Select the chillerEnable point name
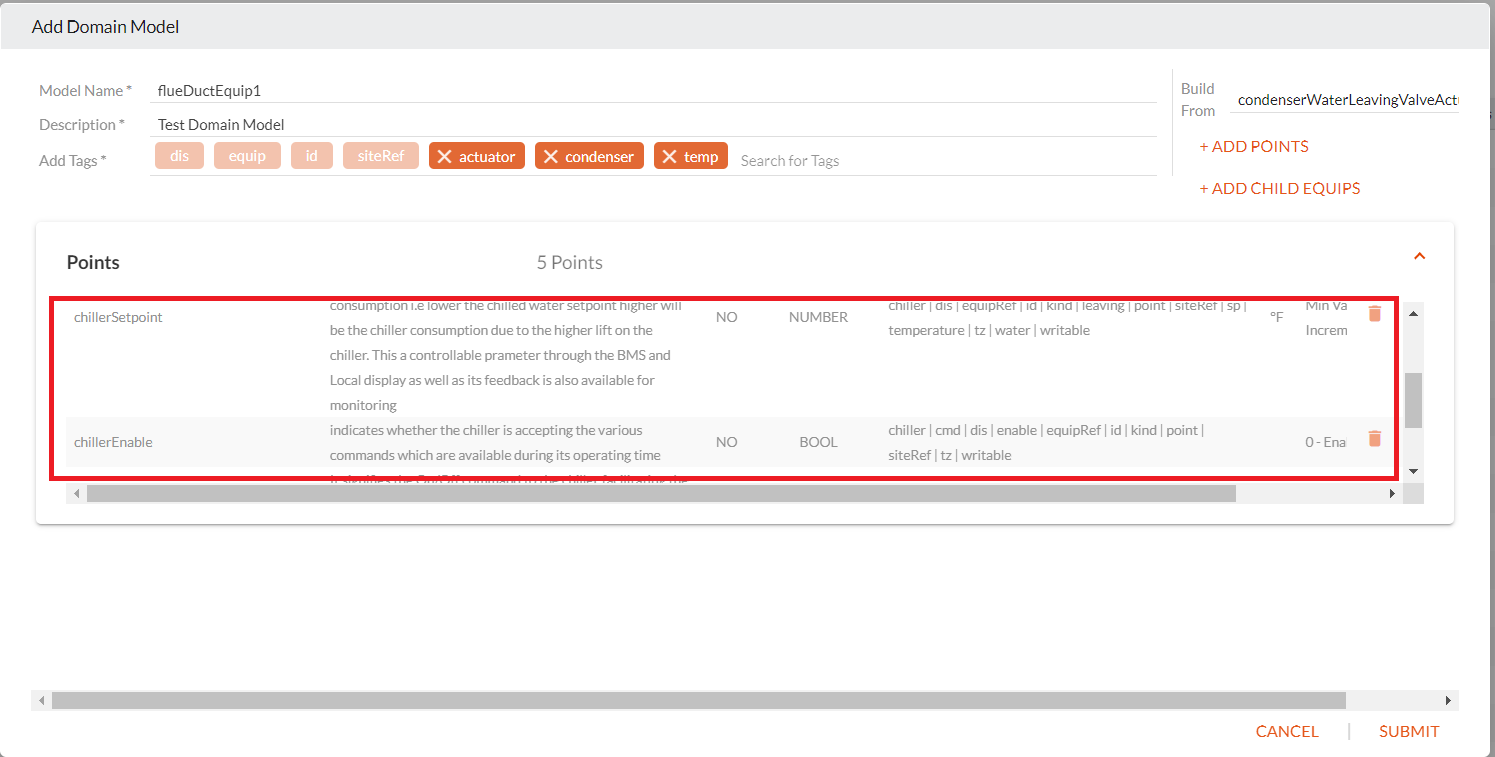The image size is (1495, 757). [x=113, y=442]
